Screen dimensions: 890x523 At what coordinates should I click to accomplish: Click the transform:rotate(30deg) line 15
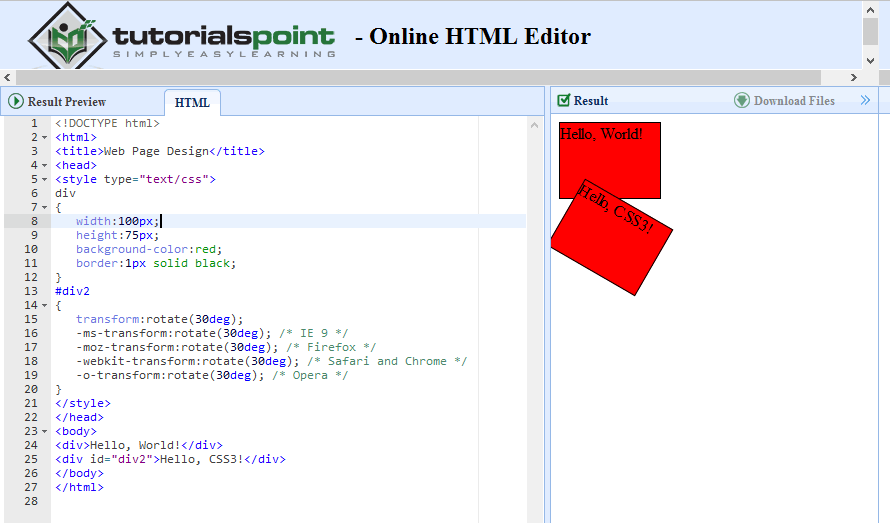(159, 319)
